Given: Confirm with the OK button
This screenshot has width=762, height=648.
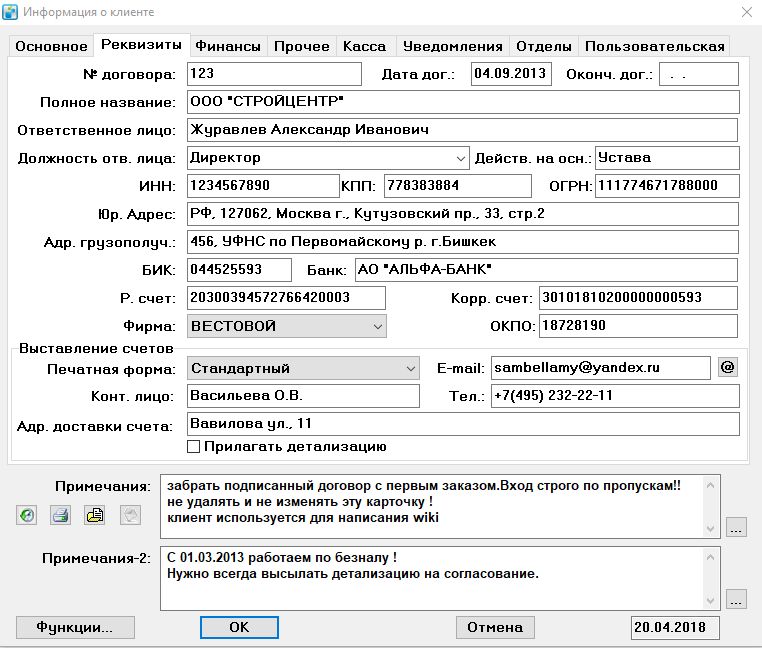Looking at the screenshot, I should click(x=239, y=627).
